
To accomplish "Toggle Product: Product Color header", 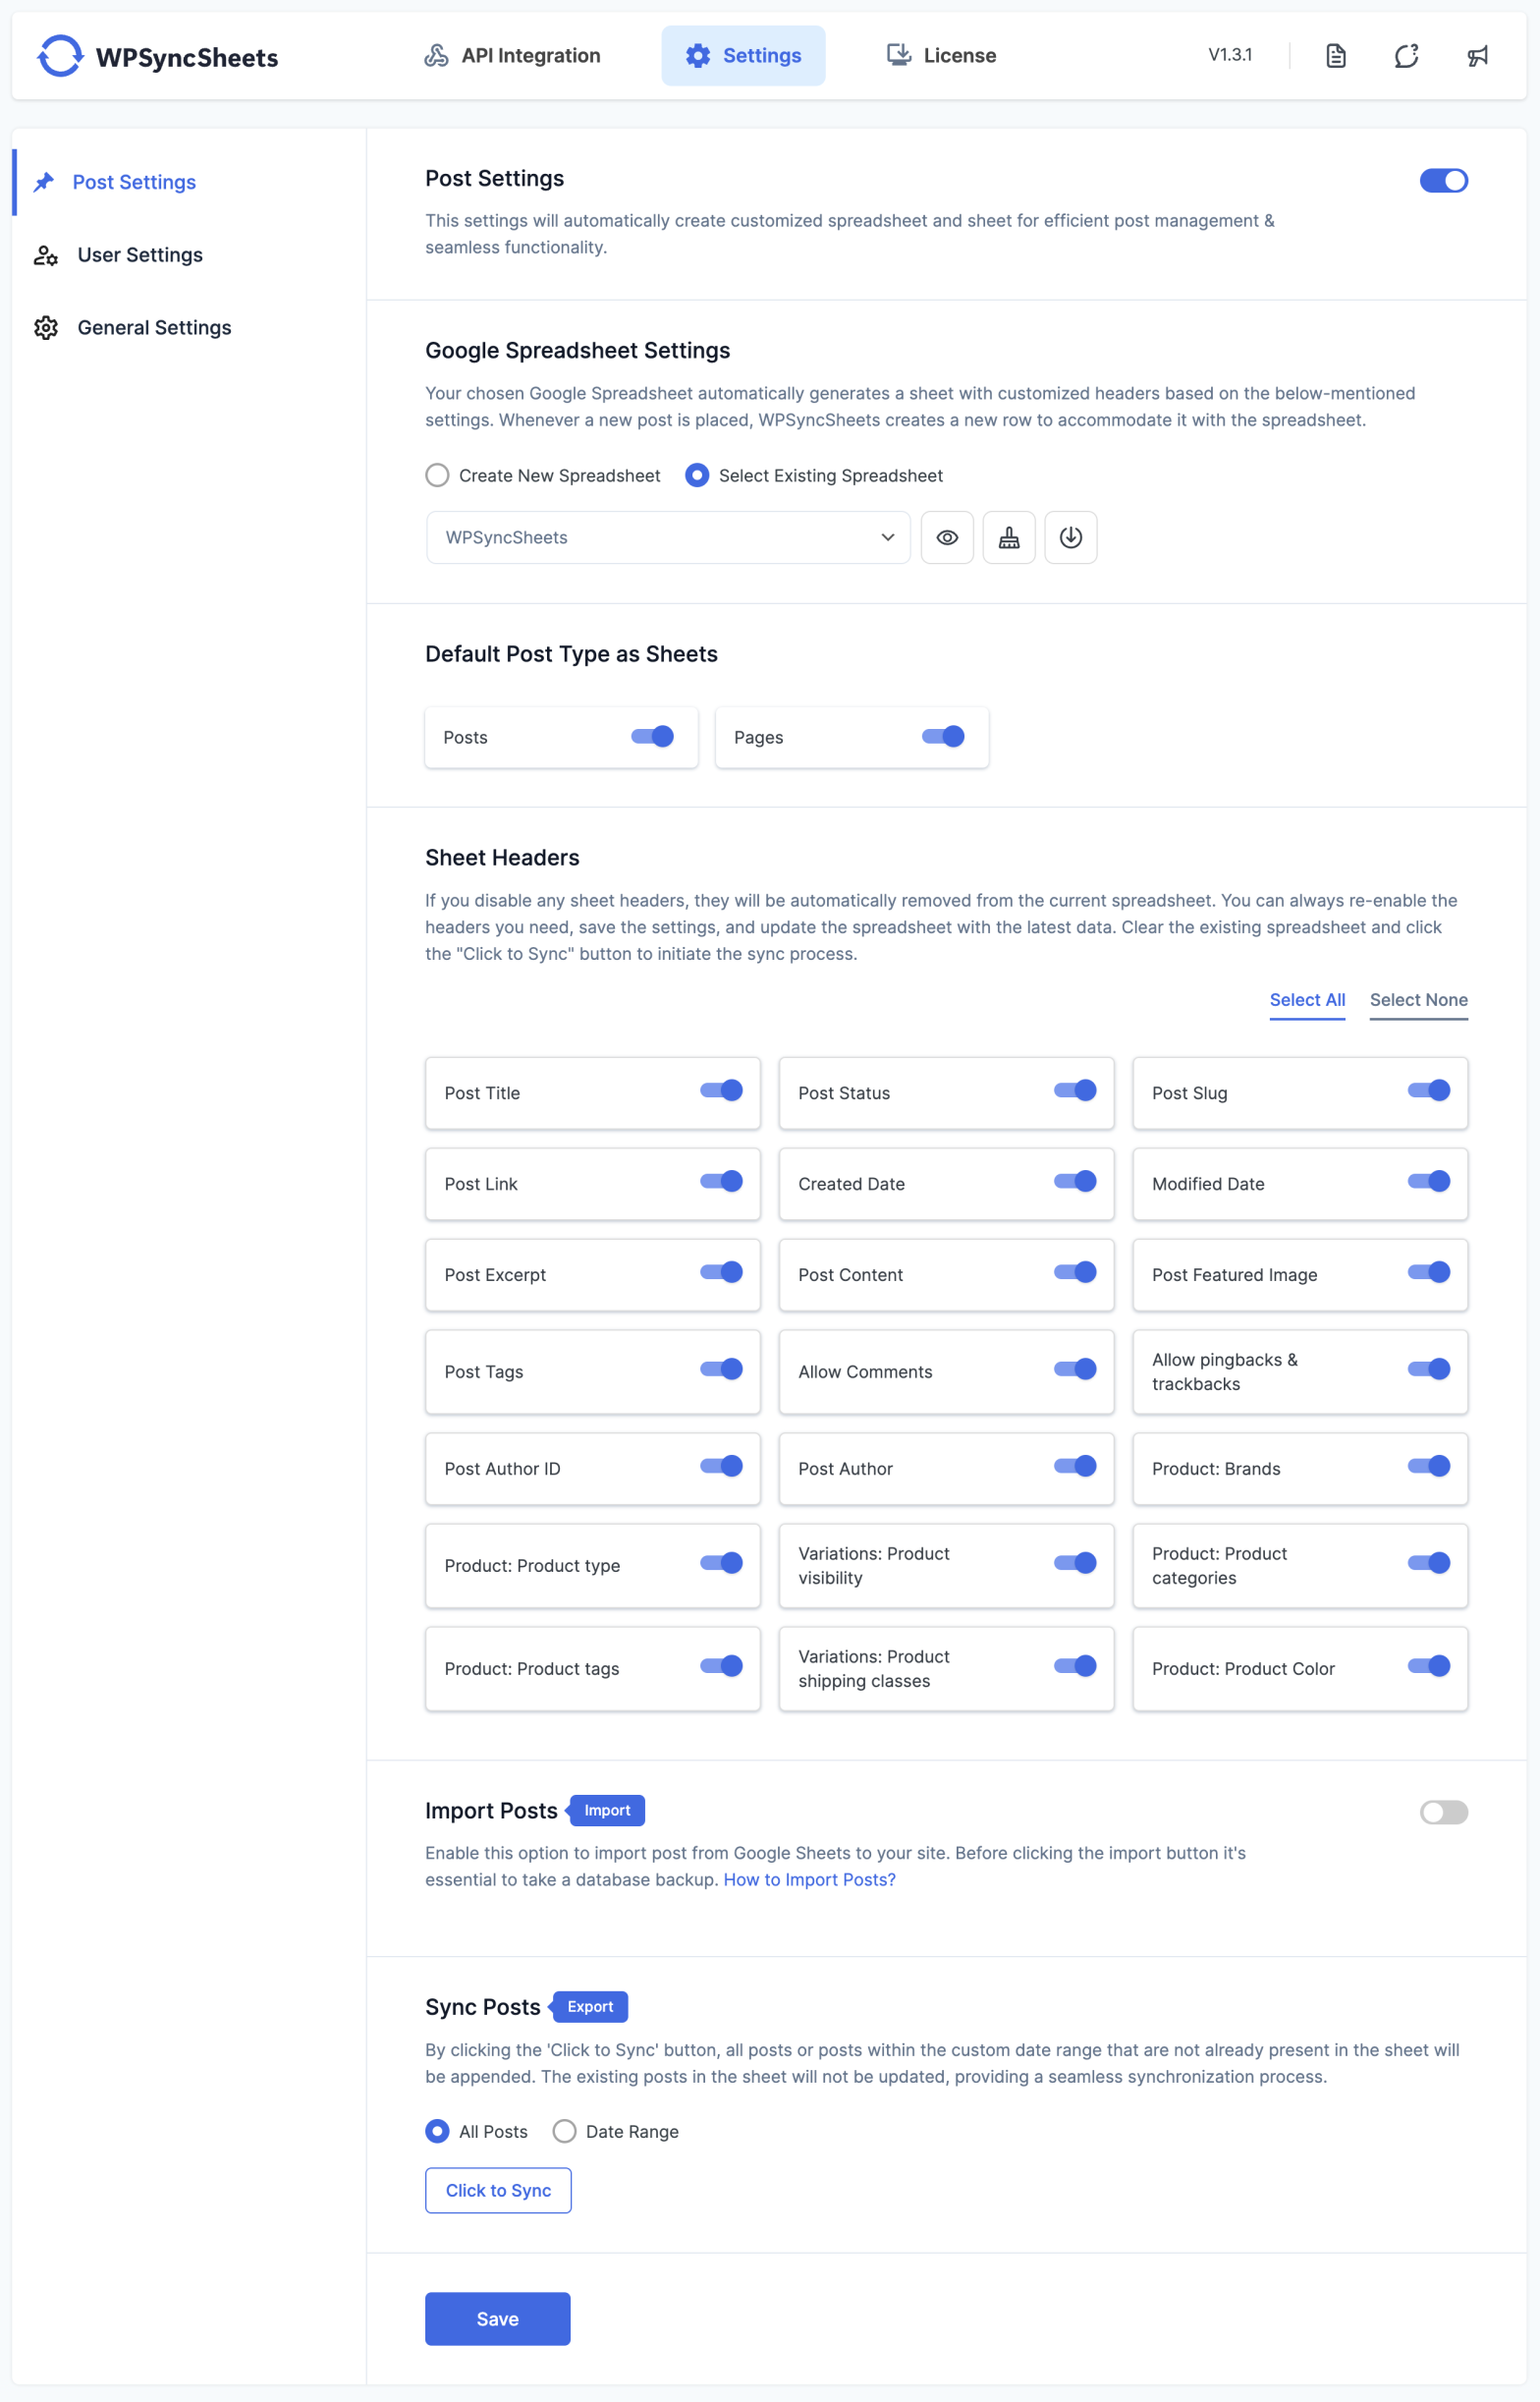I will click(x=1429, y=1667).
